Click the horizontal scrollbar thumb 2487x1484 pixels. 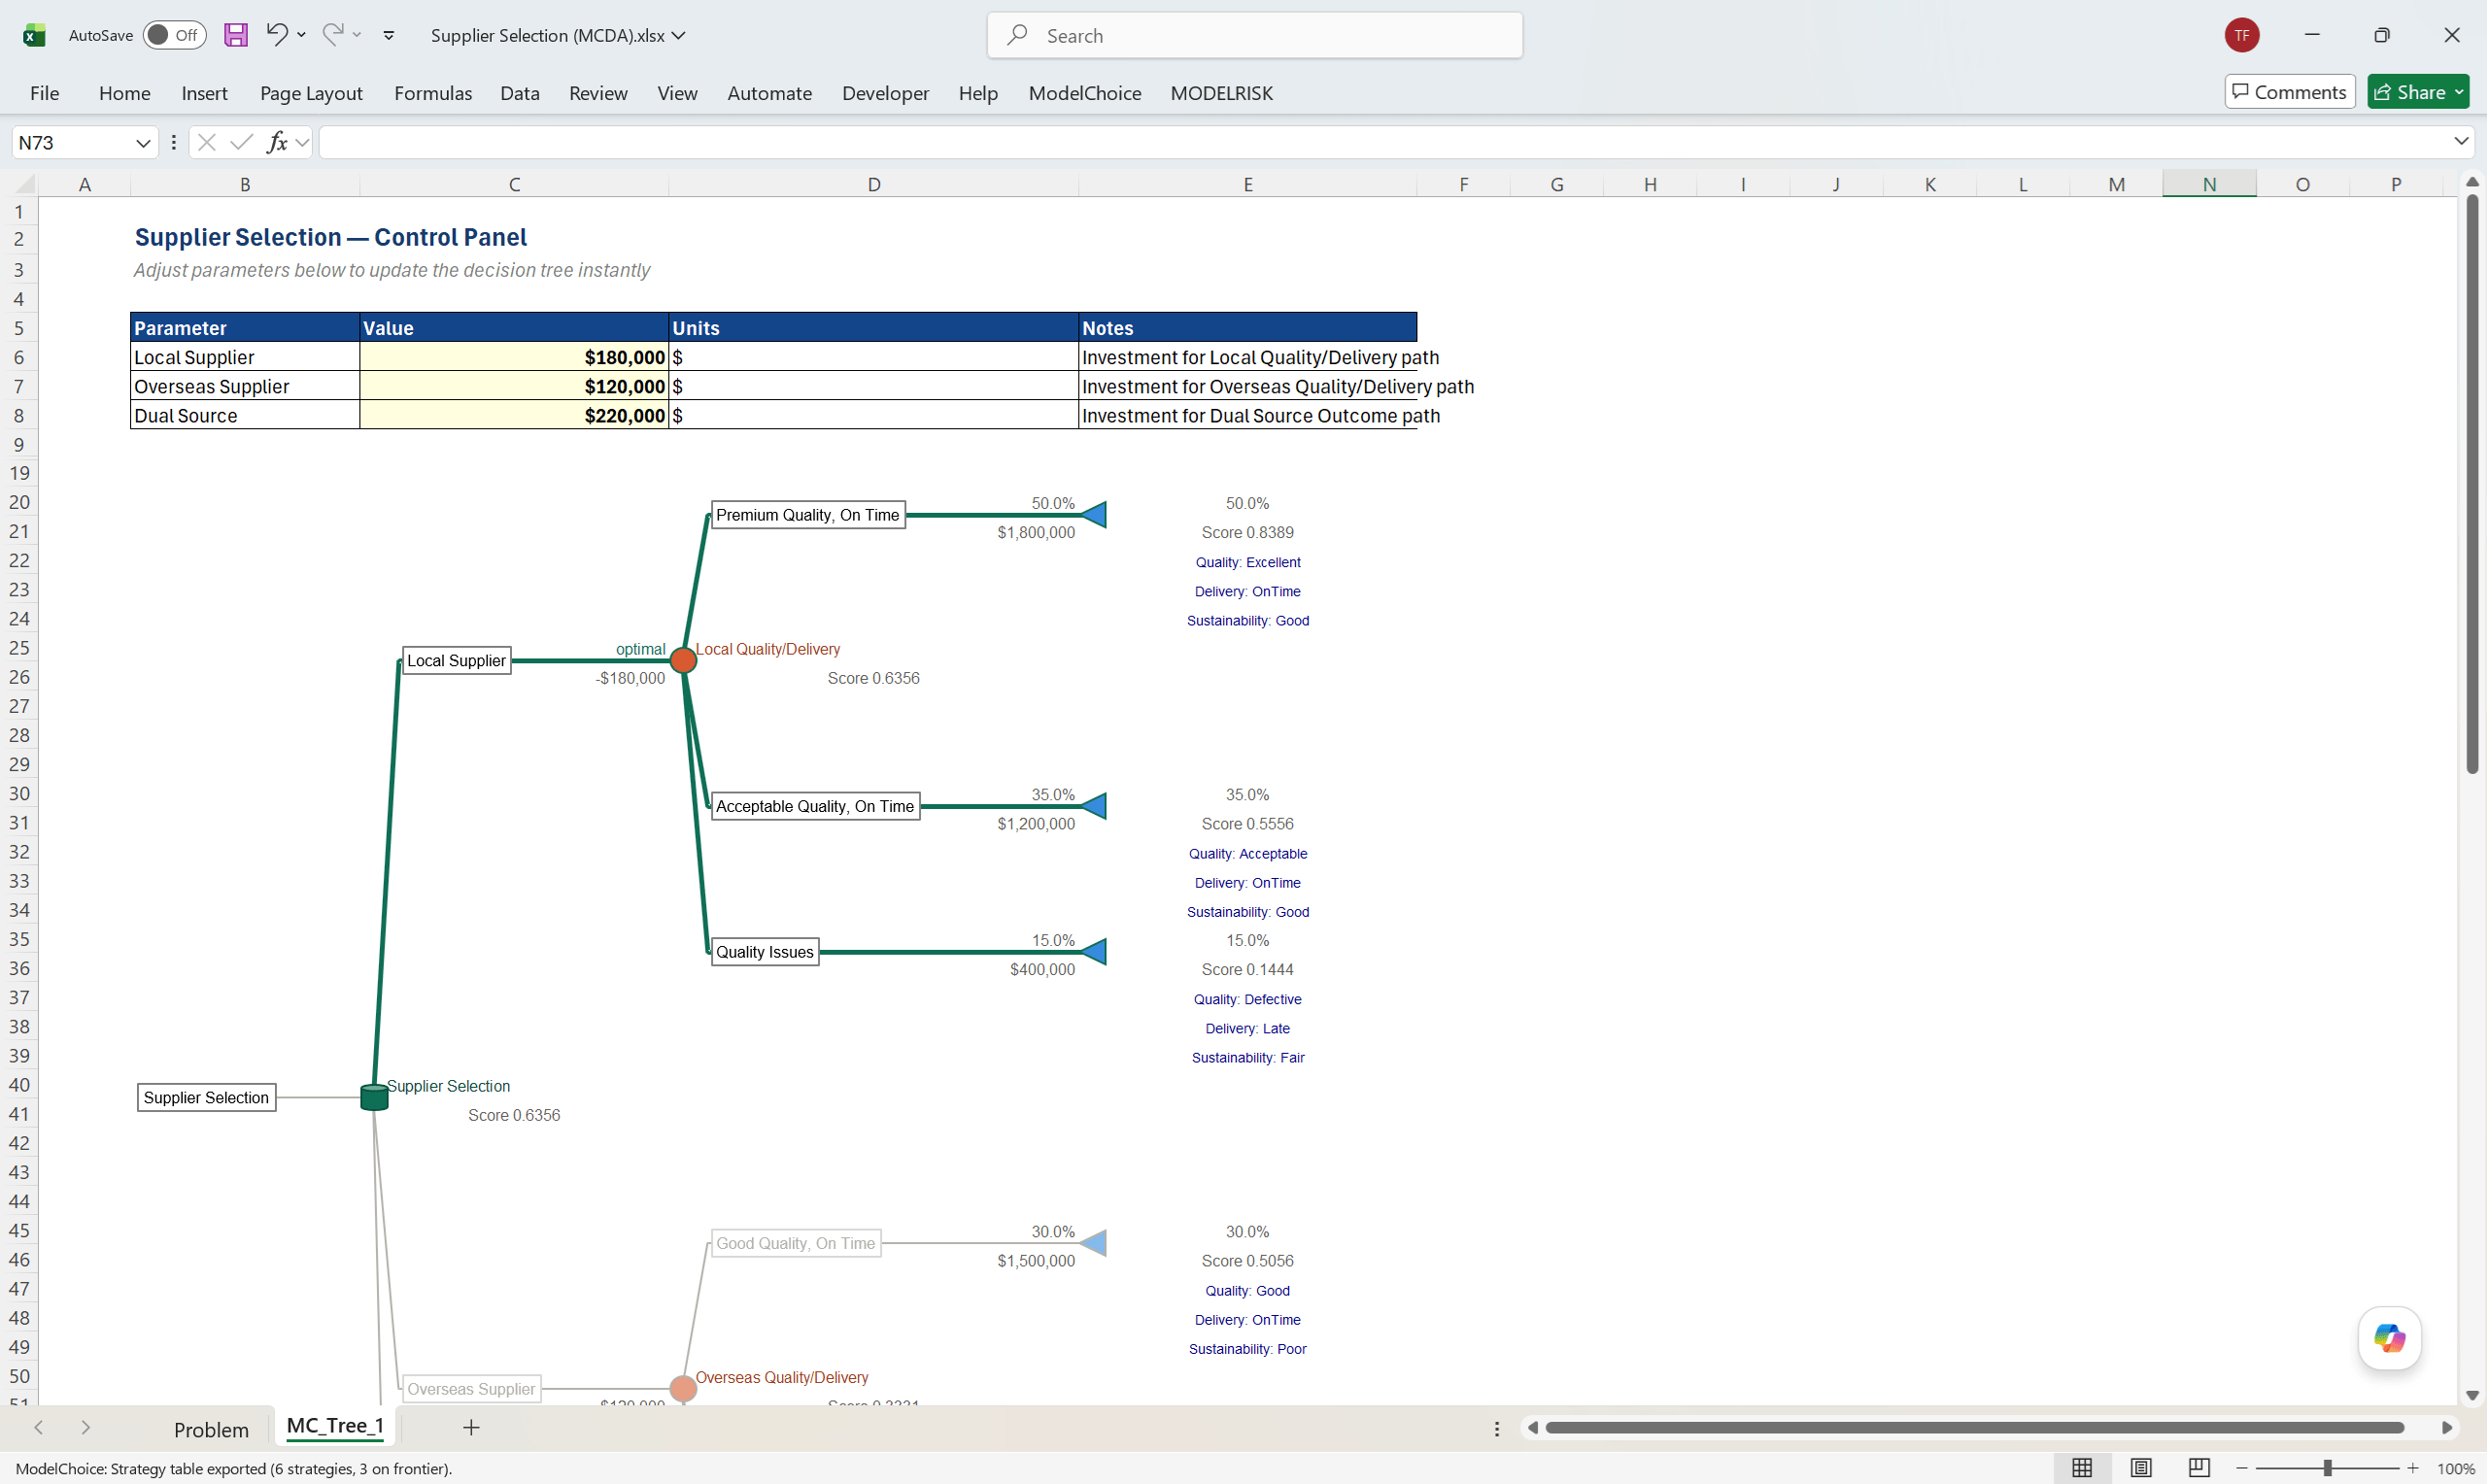tap(1974, 1428)
